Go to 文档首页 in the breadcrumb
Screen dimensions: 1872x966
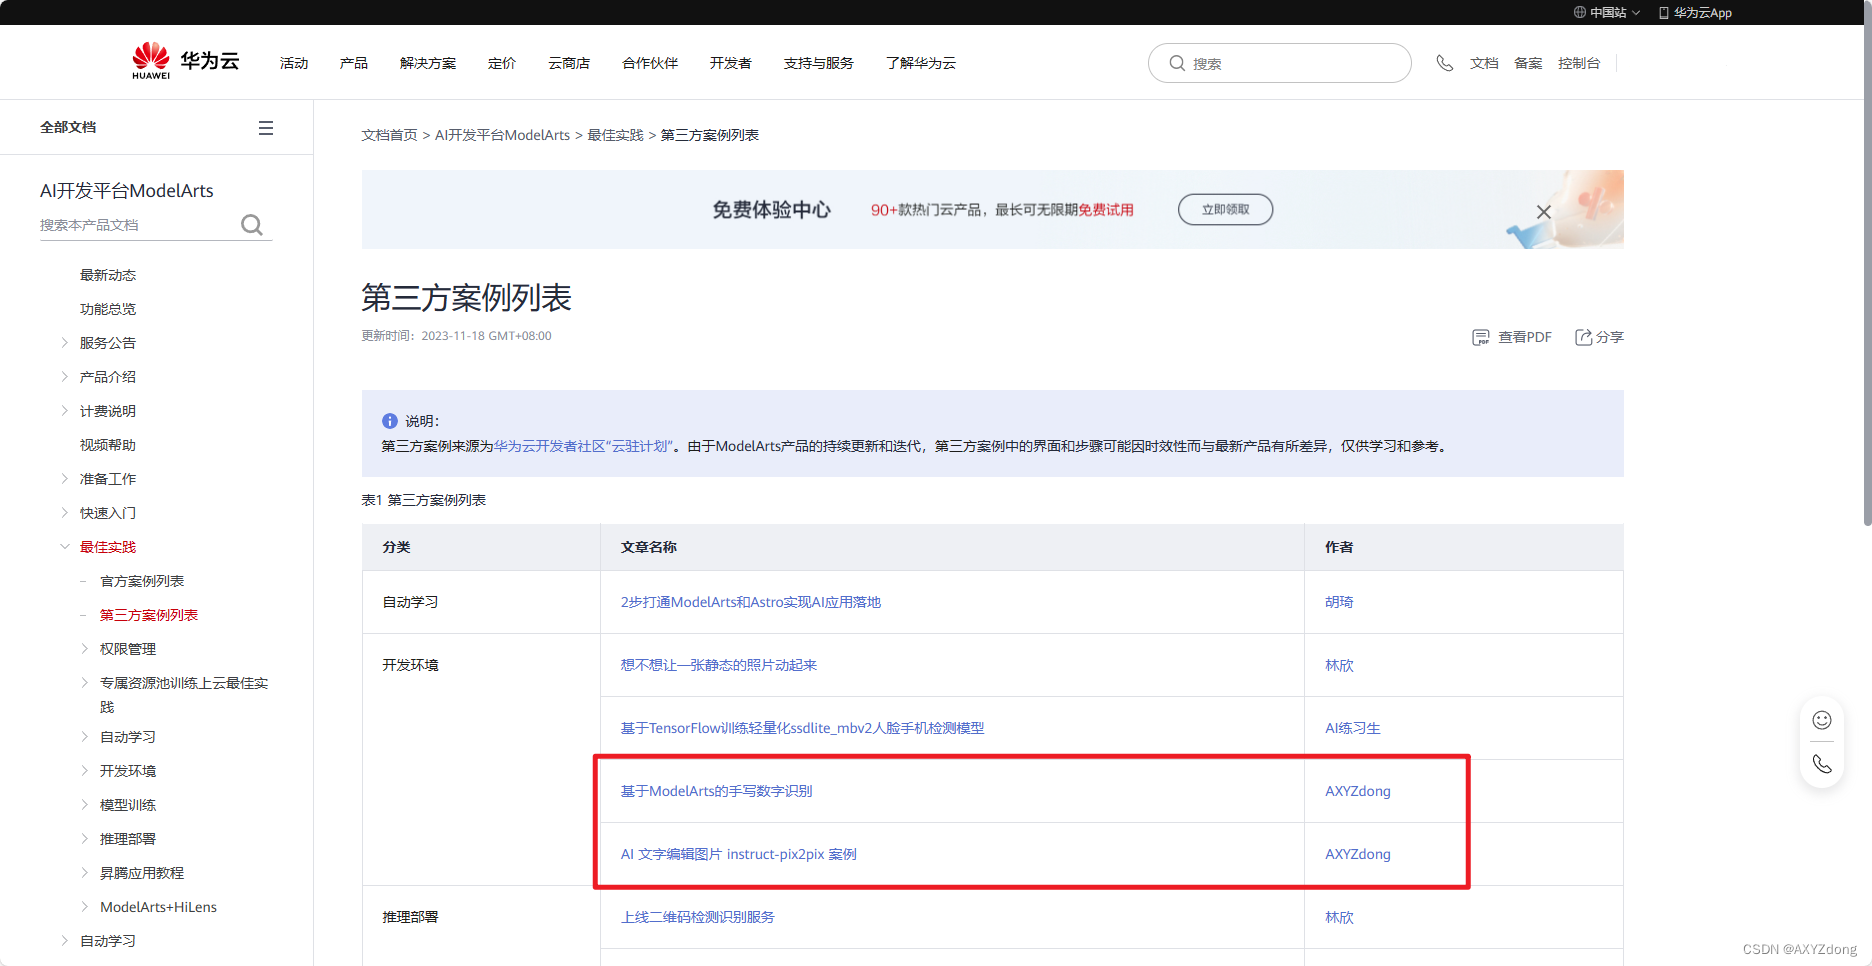pyautogui.click(x=389, y=135)
